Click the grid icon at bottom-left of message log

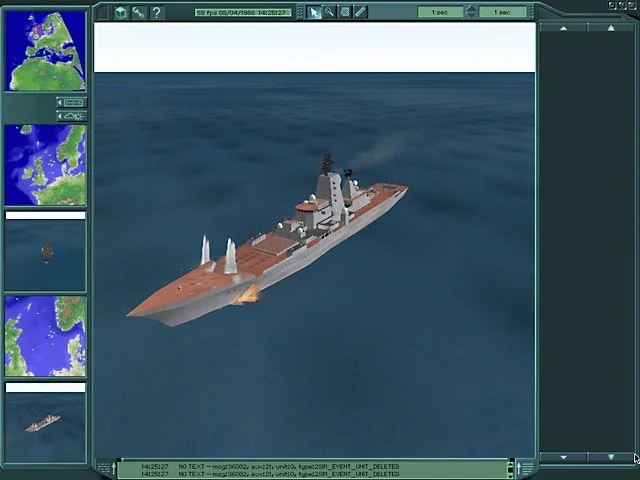(x=105, y=468)
